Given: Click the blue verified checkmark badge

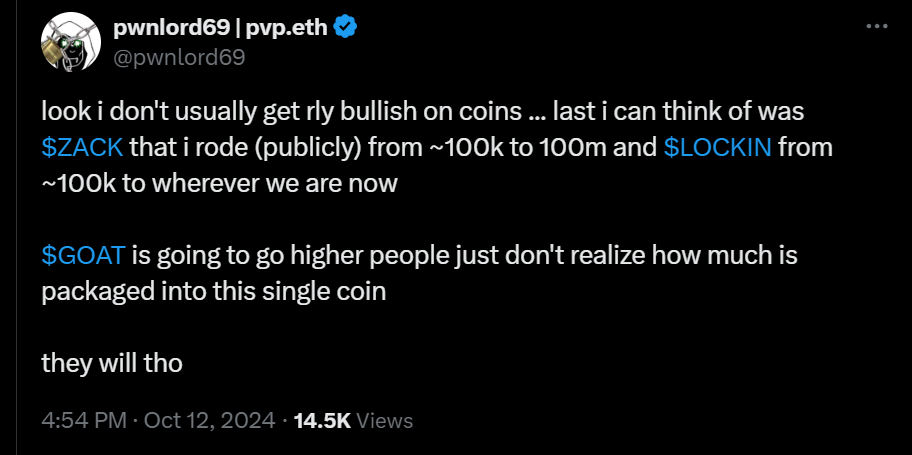Looking at the screenshot, I should pos(346,28).
